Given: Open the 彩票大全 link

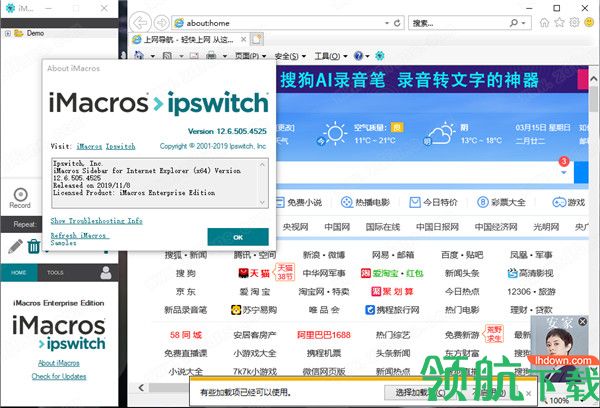Looking at the screenshot, I should coord(502,202).
